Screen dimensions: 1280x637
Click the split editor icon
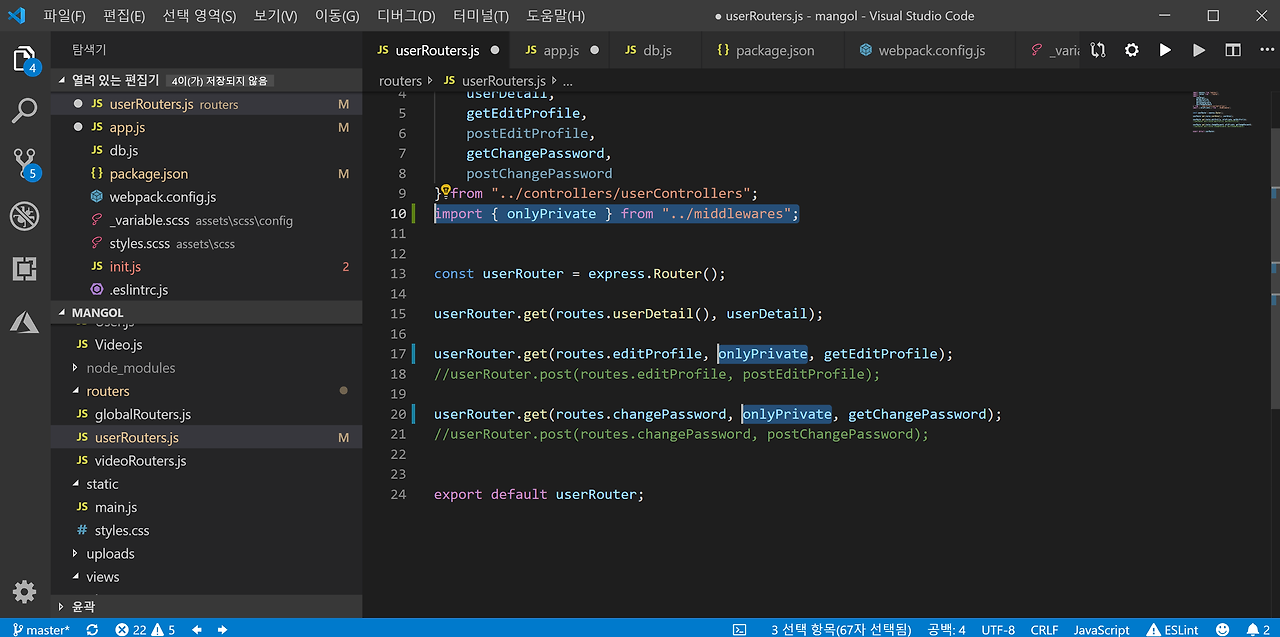pyautogui.click(x=1233, y=50)
